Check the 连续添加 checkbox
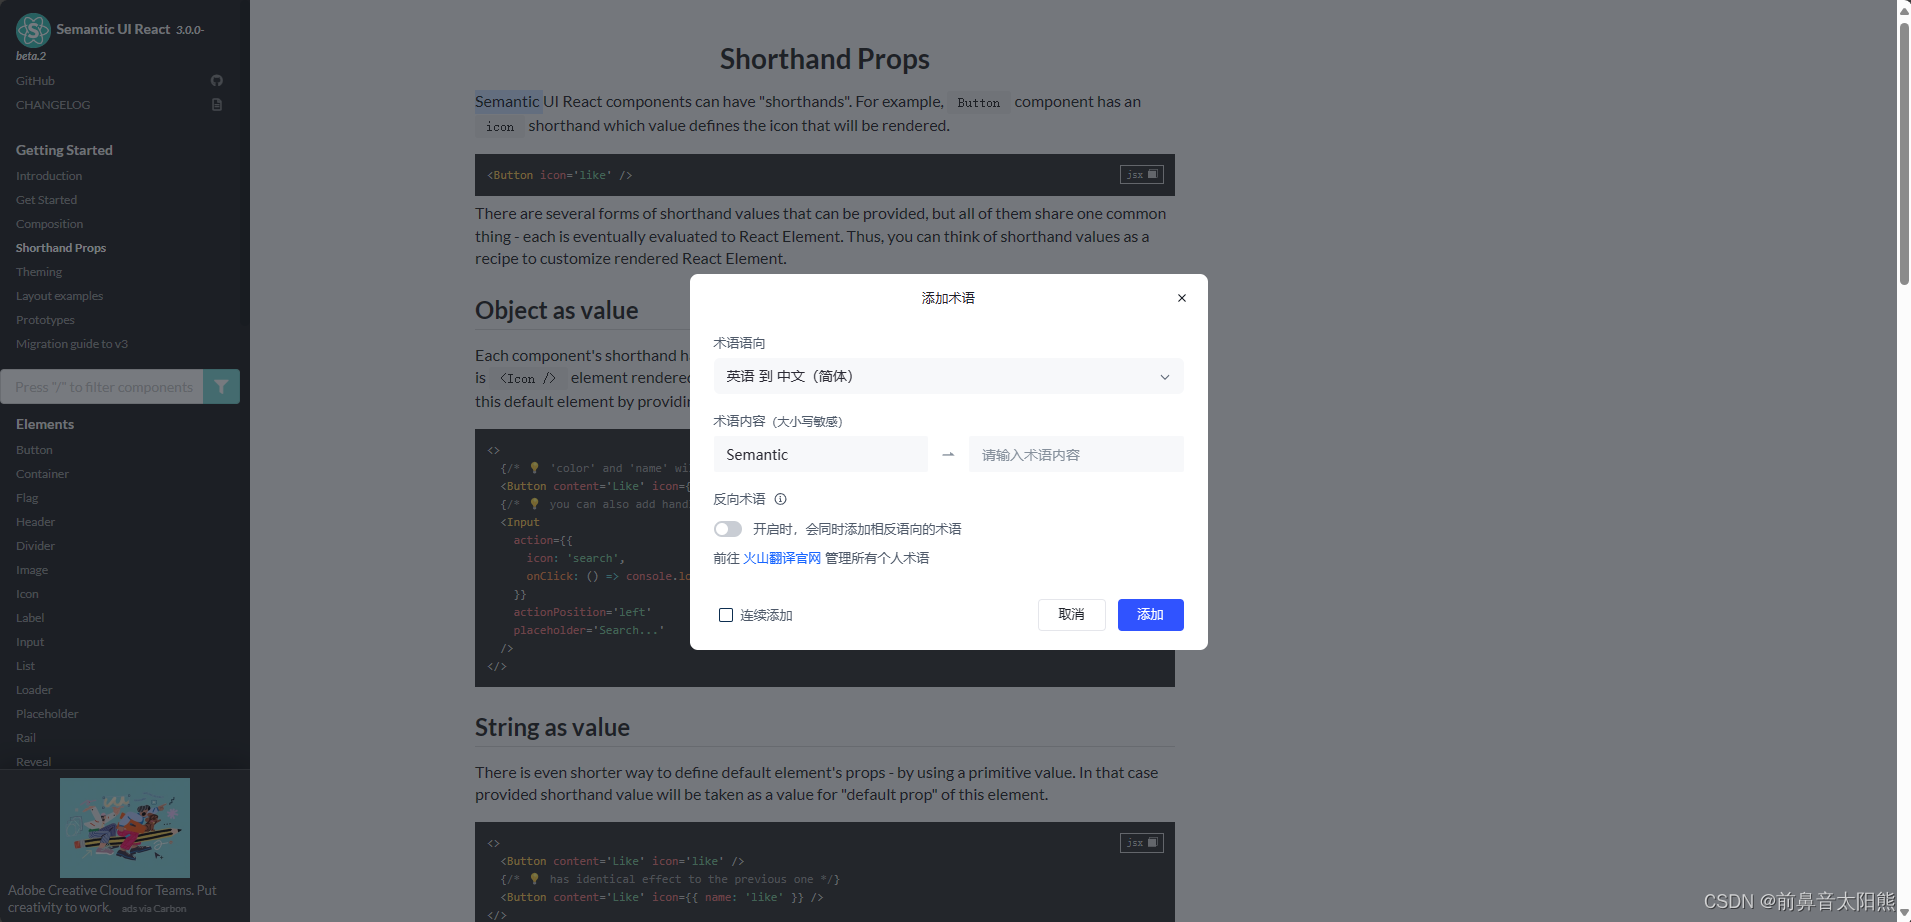This screenshot has width=1911, height=922. [x=726, y=615]
